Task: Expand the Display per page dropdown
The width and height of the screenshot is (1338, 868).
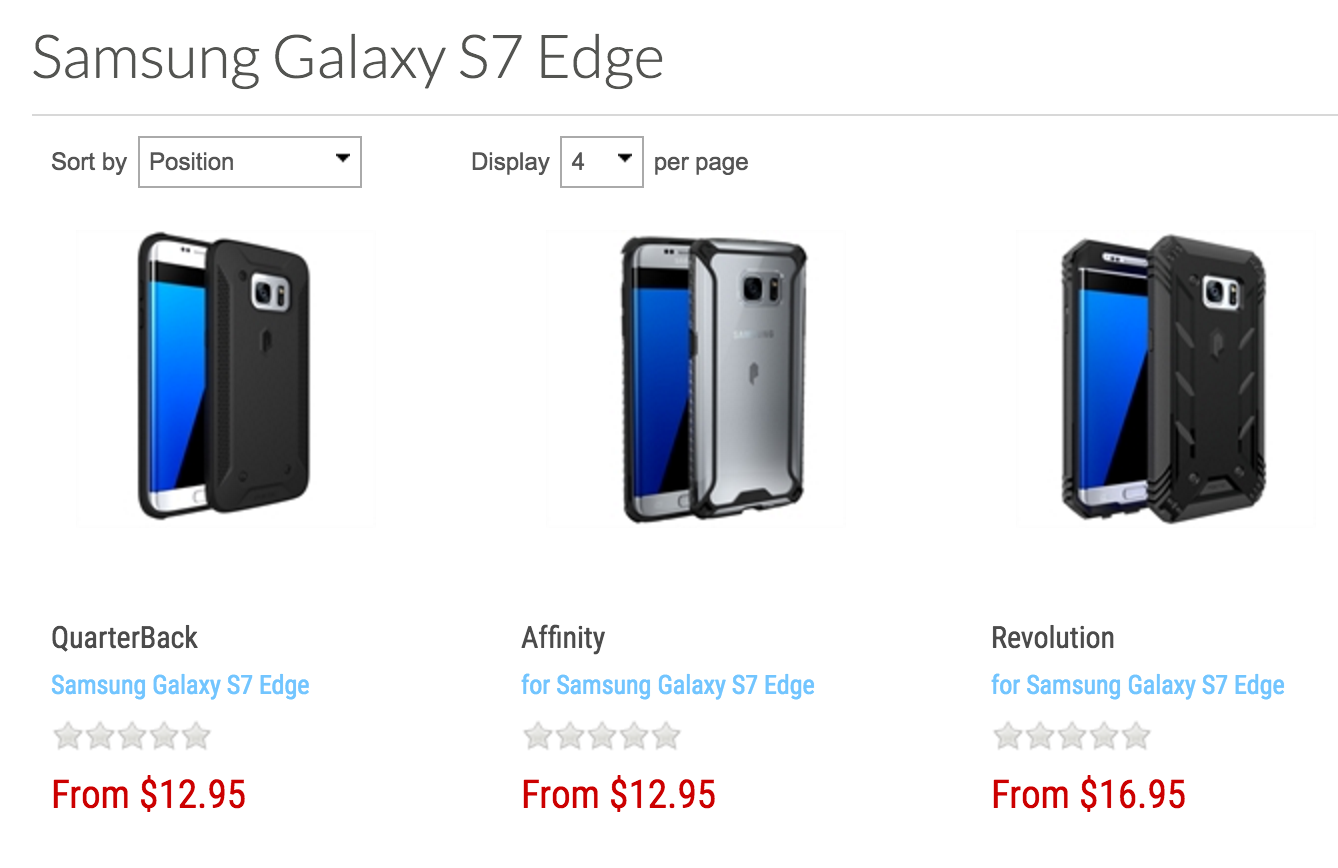Action: point(601,162)
